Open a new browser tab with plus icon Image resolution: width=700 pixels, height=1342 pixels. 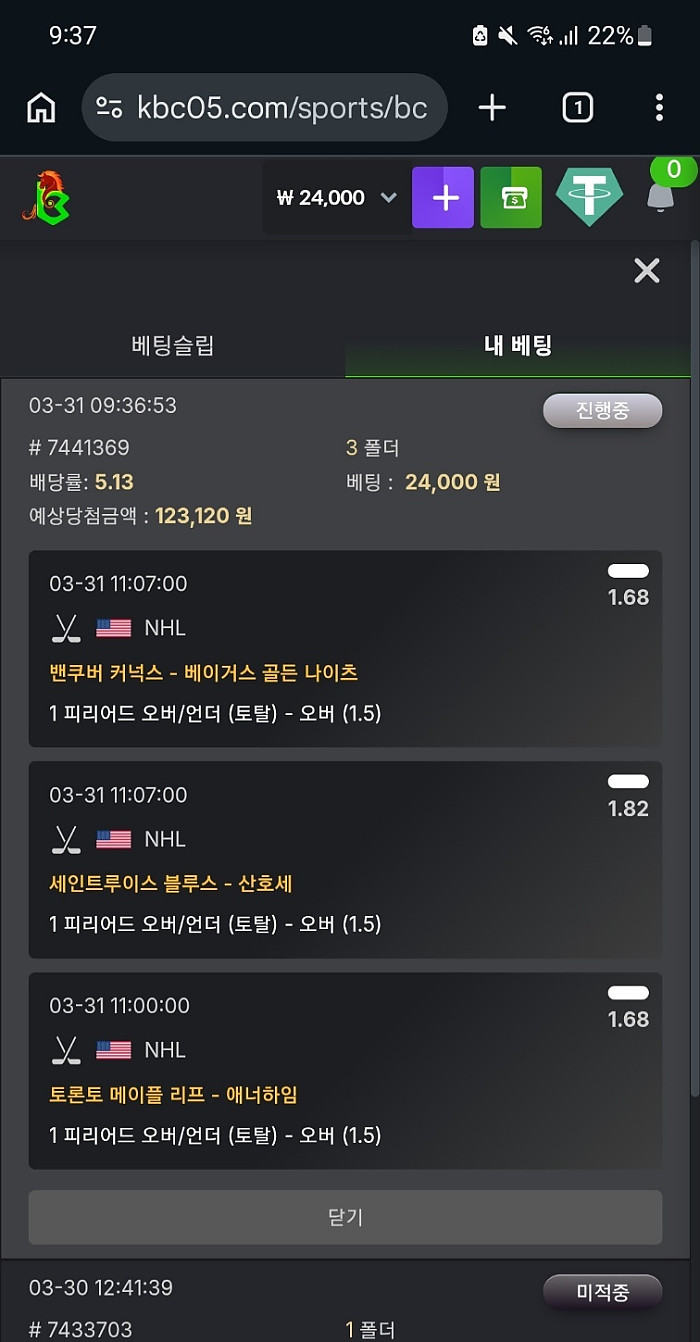pyautogui.click(x=492, y=108)
